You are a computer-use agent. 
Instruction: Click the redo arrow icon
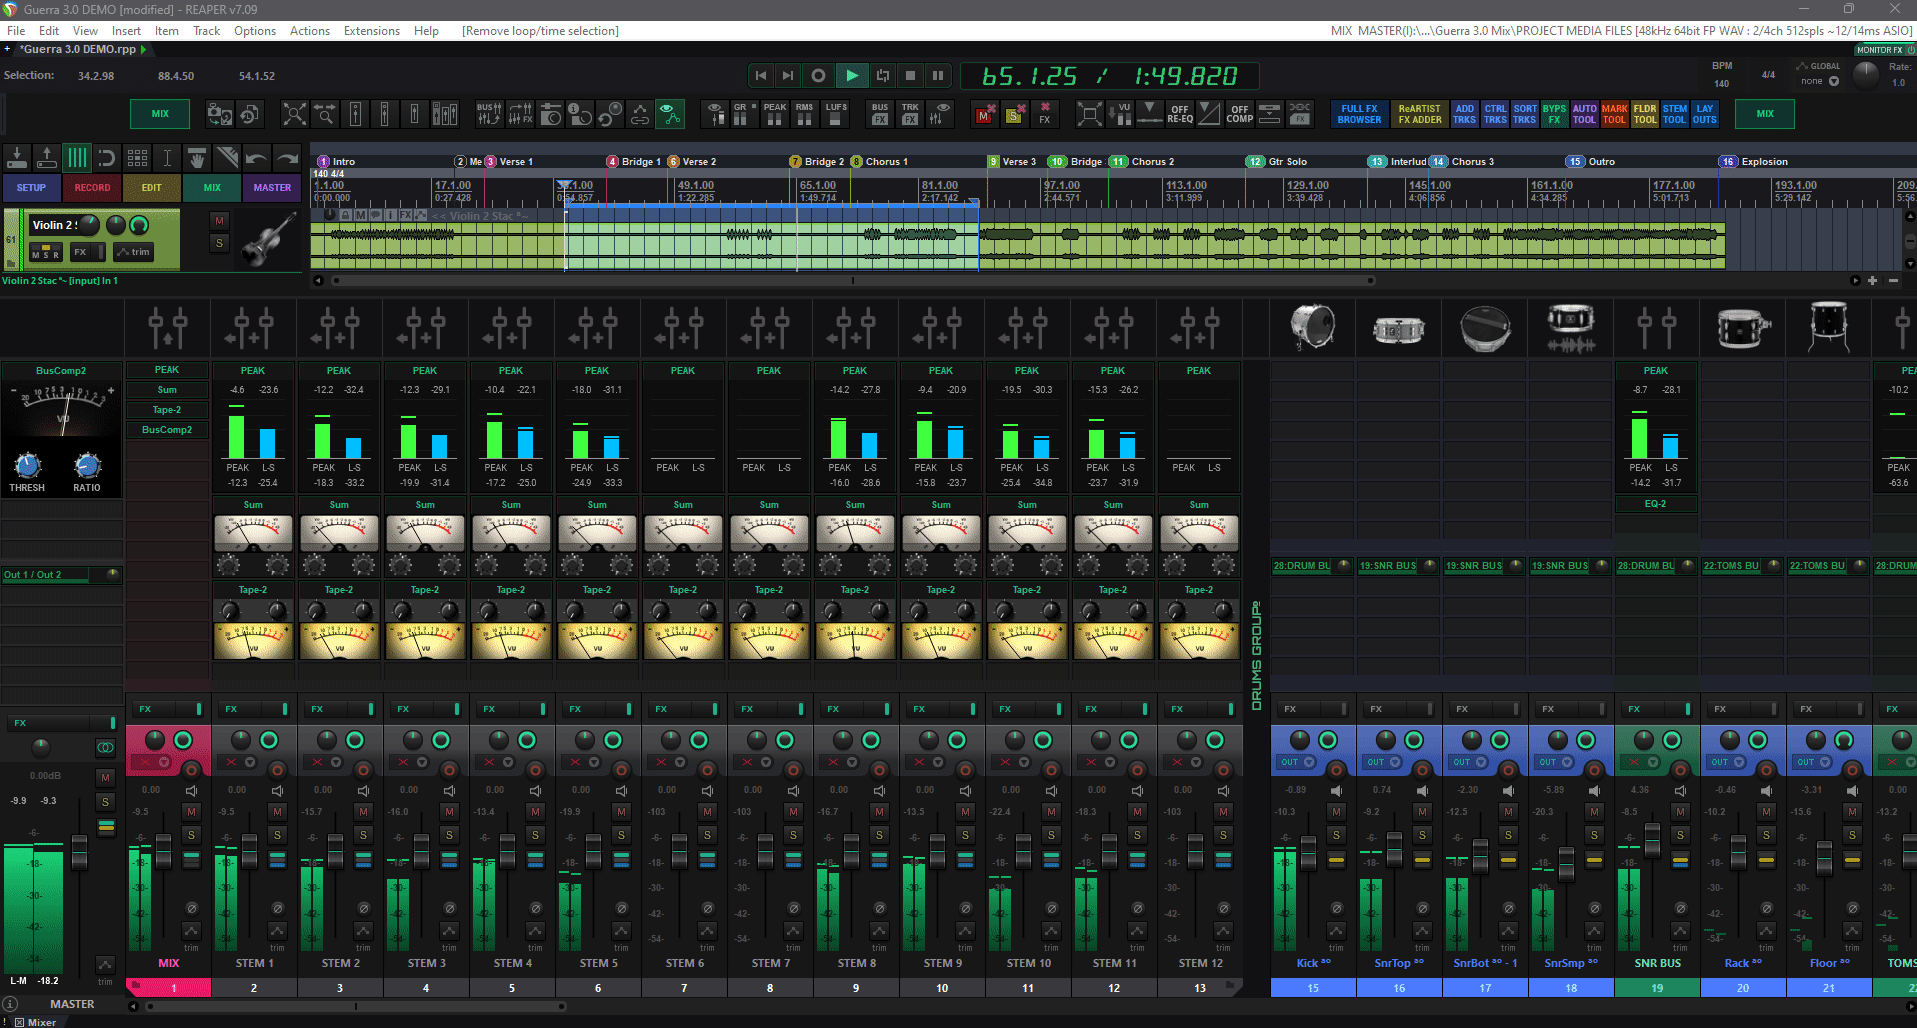(287, 158)
